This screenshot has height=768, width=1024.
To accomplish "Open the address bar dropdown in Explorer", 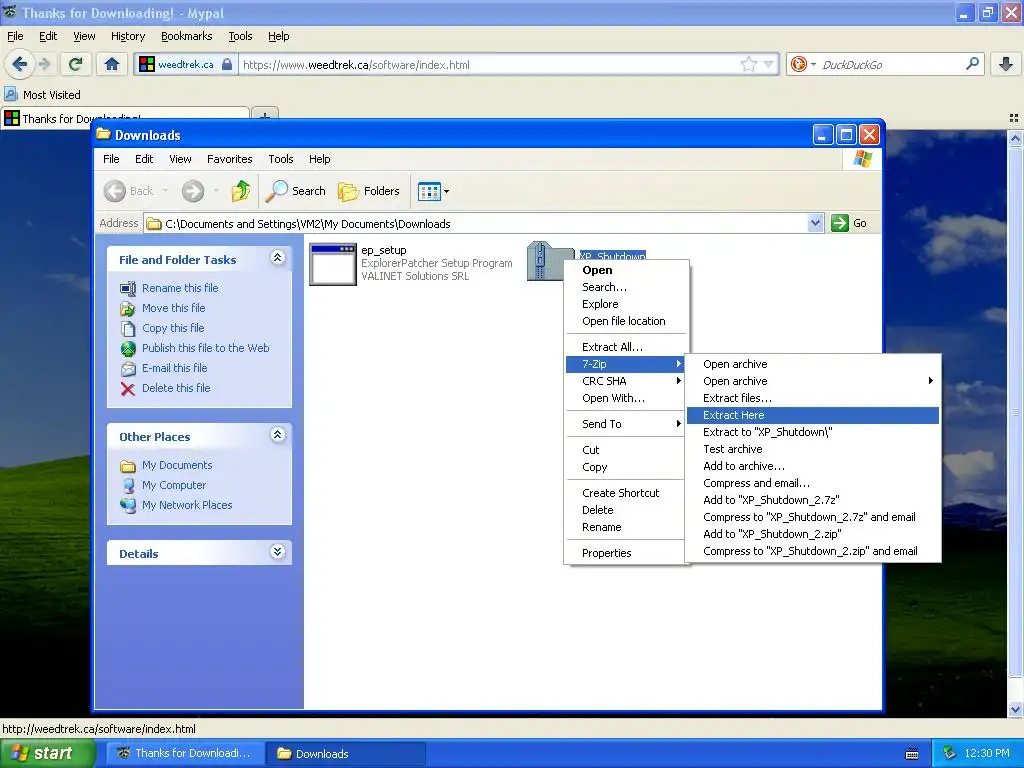I will (x=815, y=223).
